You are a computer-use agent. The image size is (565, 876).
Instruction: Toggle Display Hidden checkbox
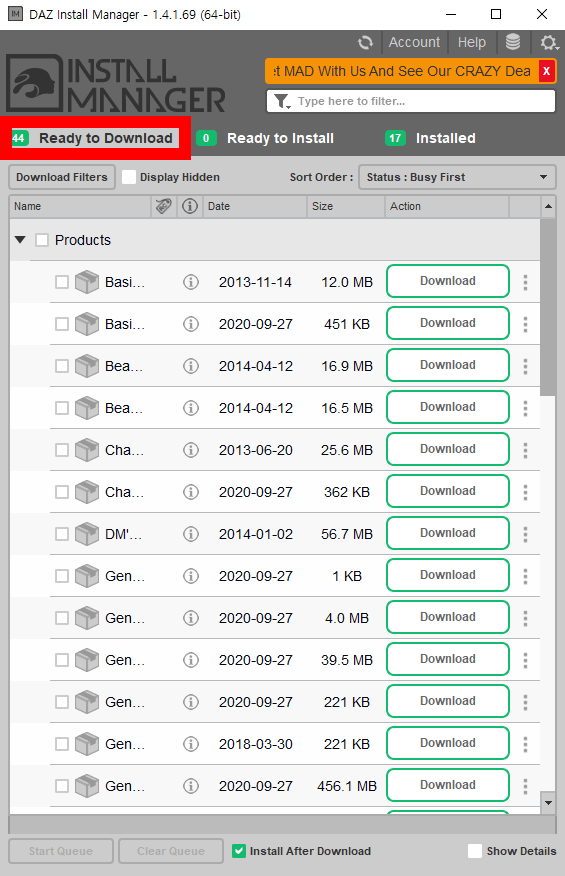coord(129,177)
